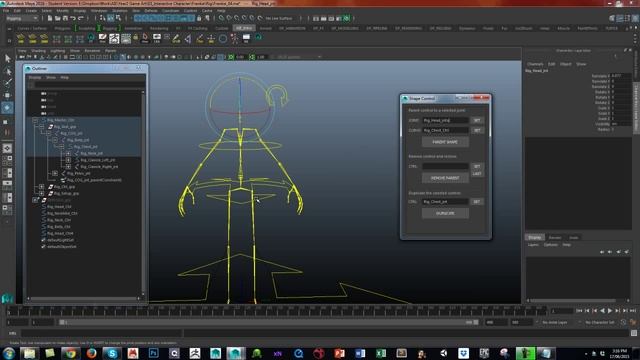Click the Outliner vertical scrollbar
The height and width of the screenshot is (360, 640).
tap(143, 193)
